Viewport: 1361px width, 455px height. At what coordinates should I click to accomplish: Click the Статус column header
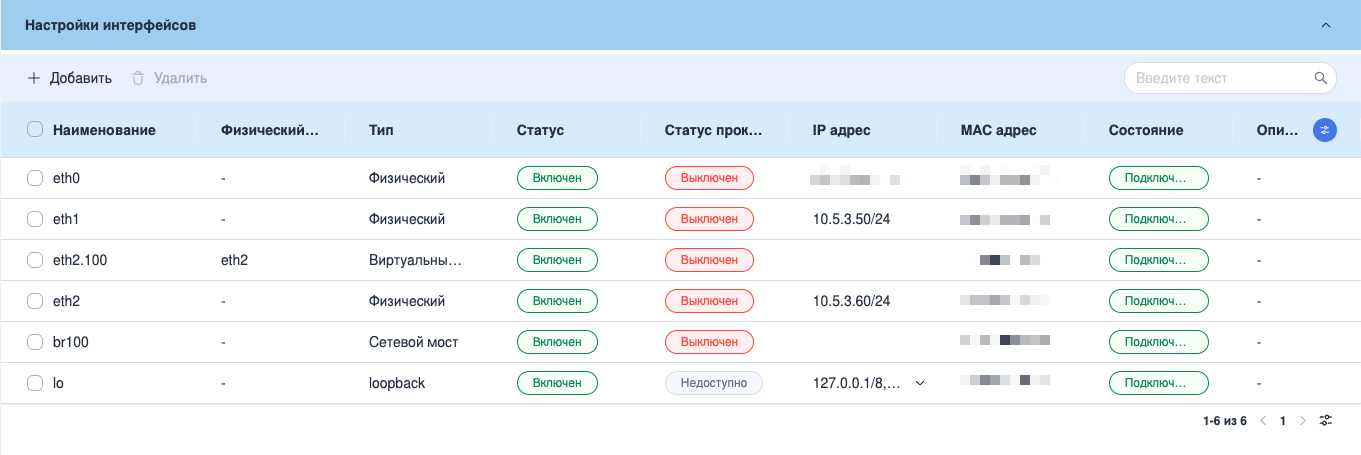(540, 130)
